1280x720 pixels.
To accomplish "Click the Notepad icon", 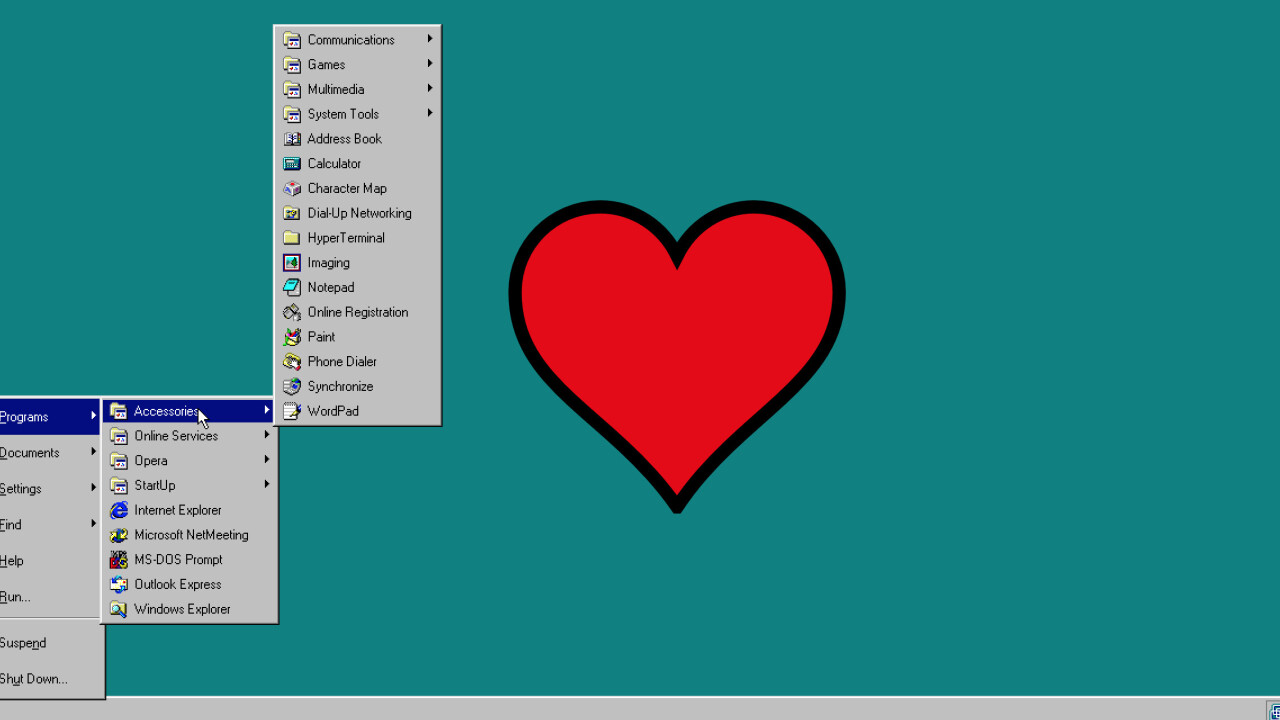I will [x=292, y=288].
